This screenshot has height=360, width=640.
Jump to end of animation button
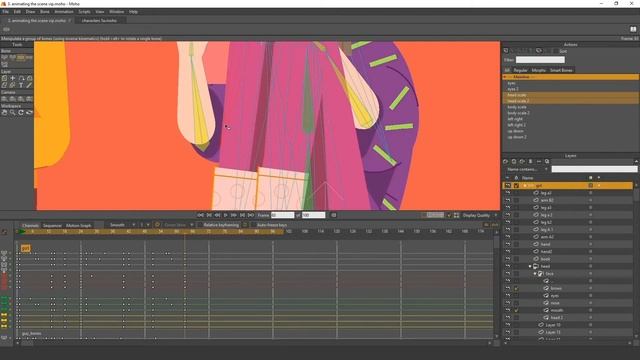tap(251, 215)
